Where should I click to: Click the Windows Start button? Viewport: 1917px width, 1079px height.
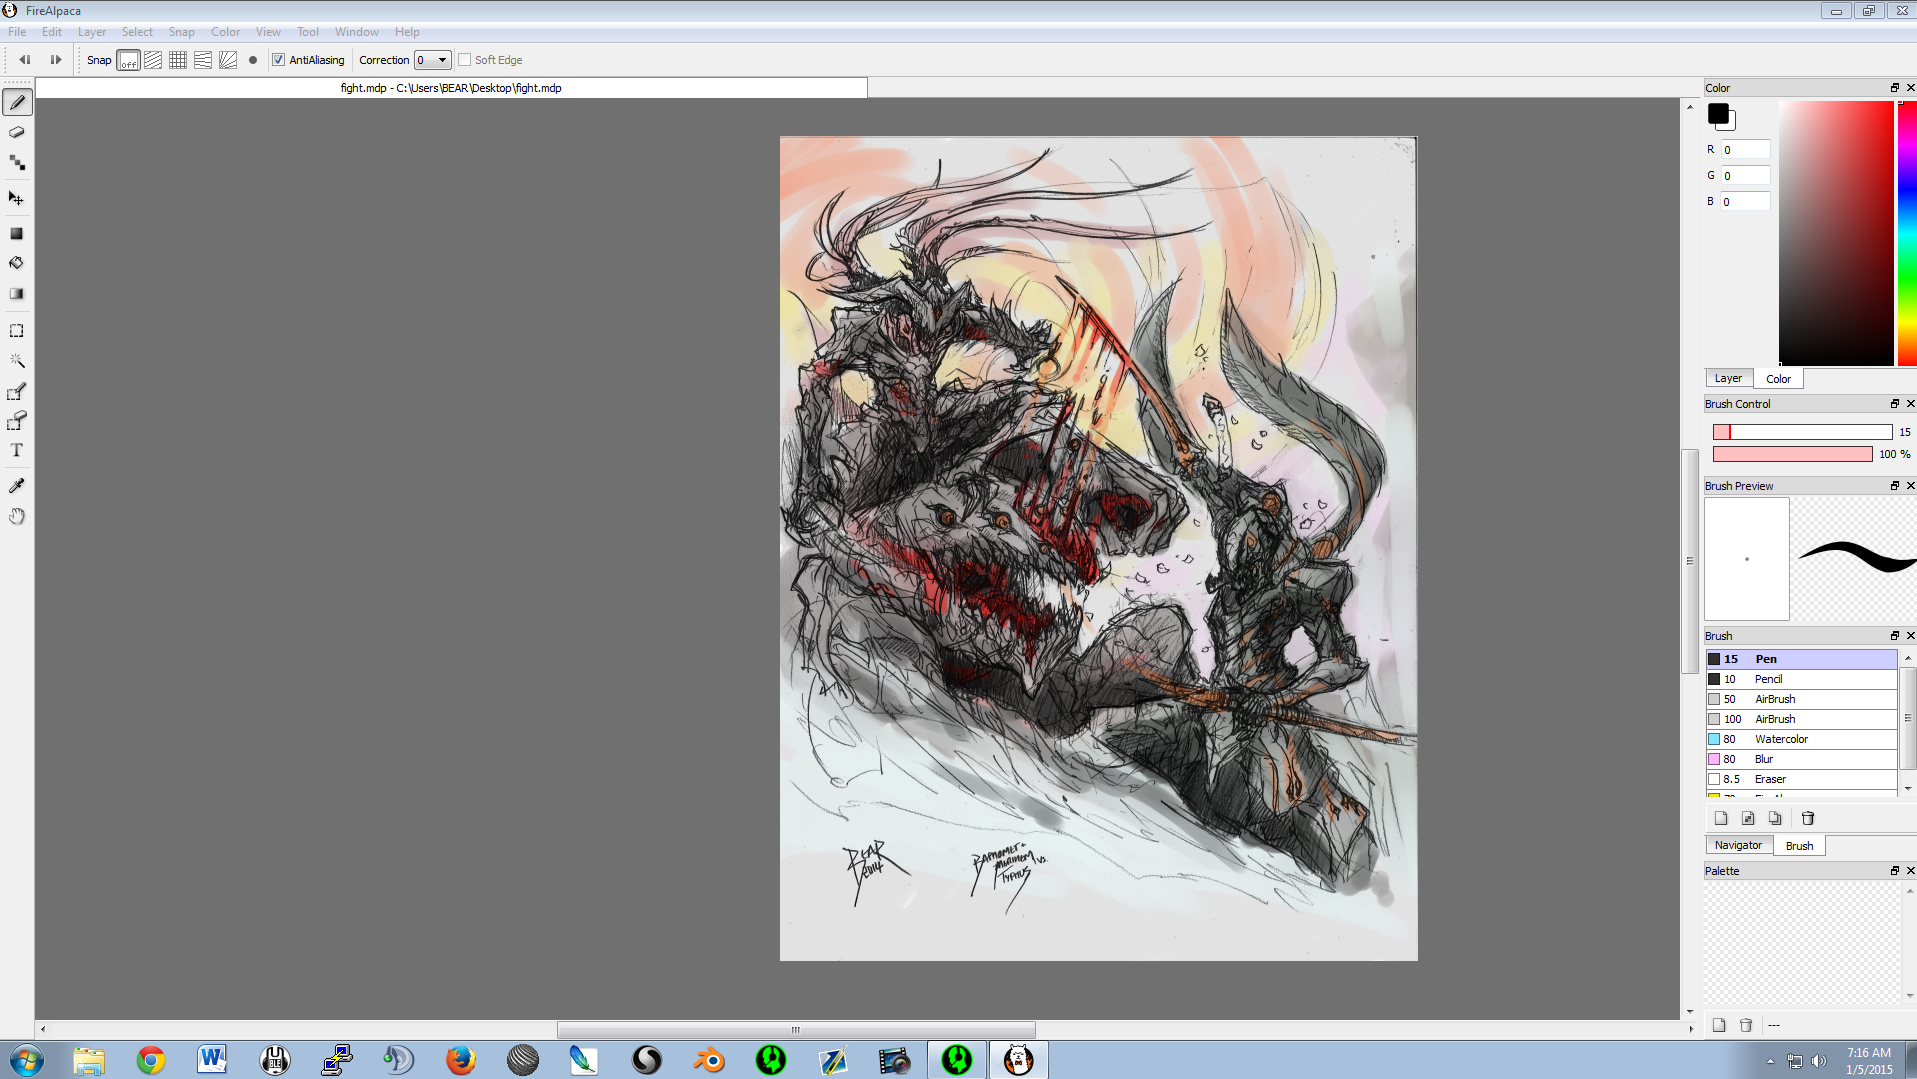pyautogui.click(x=27, y=1060)
